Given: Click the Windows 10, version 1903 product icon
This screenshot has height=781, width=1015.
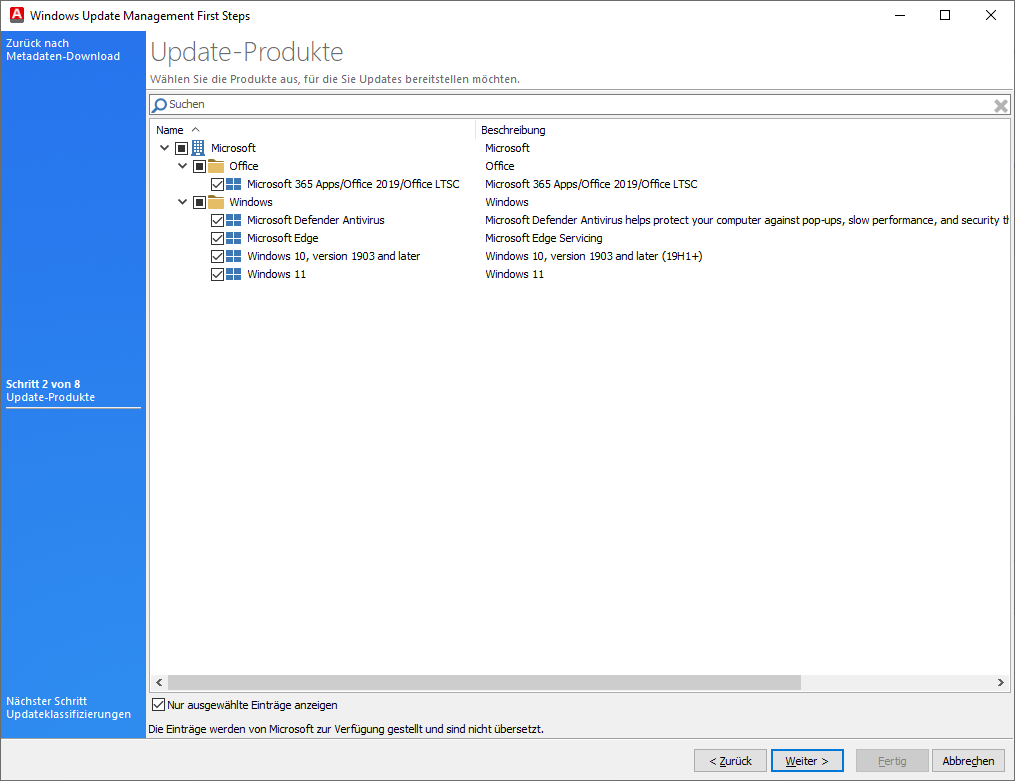Looking at the screenshot, I should pos(235,255).
